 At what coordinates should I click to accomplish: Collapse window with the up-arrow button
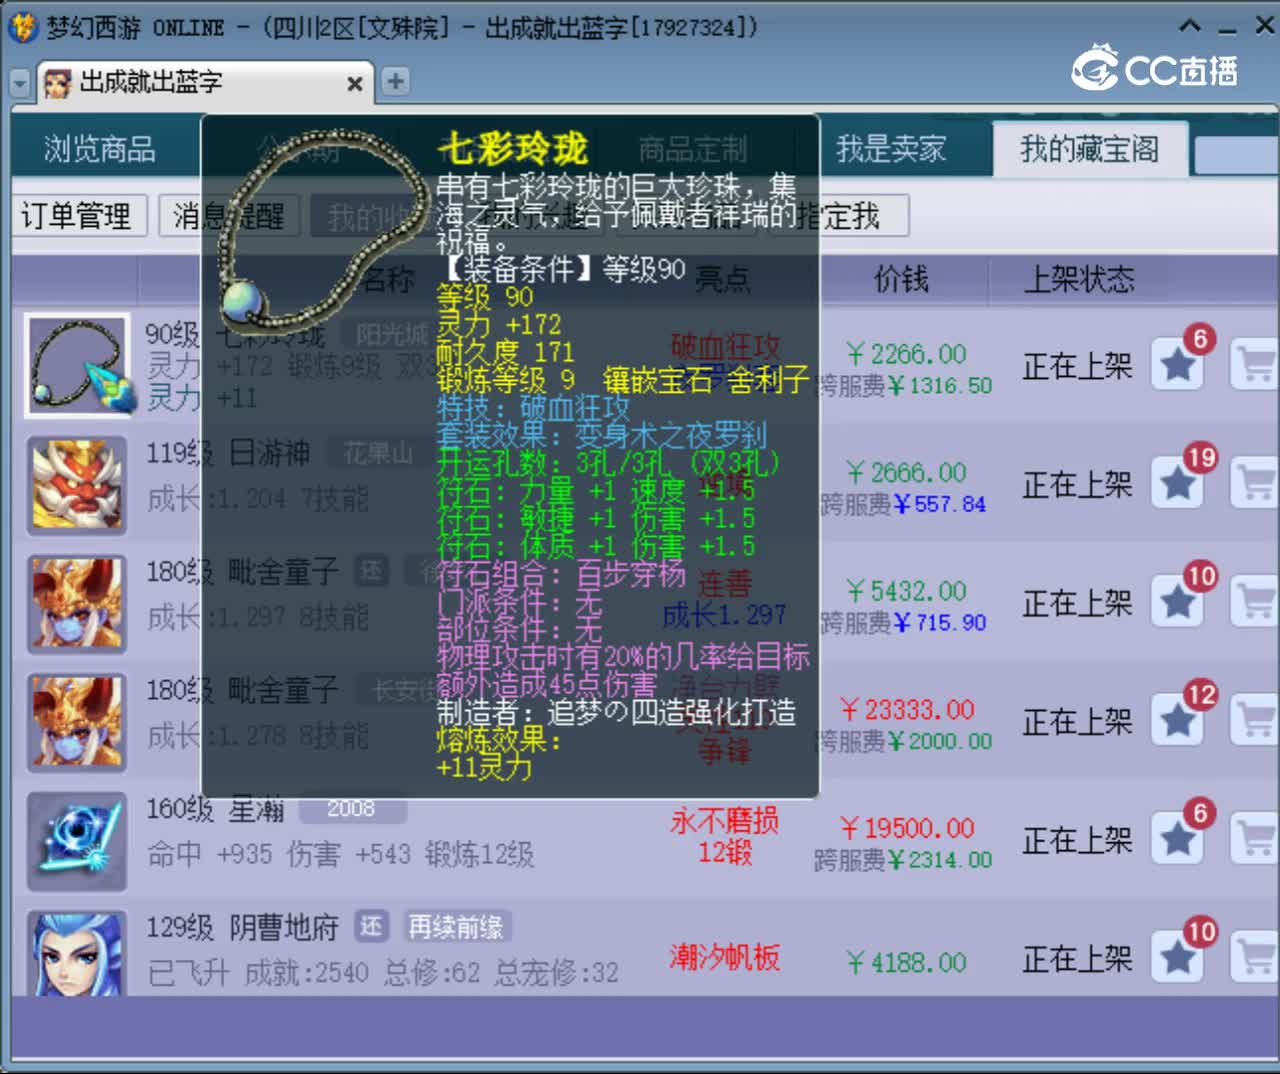coord(1190,26)
